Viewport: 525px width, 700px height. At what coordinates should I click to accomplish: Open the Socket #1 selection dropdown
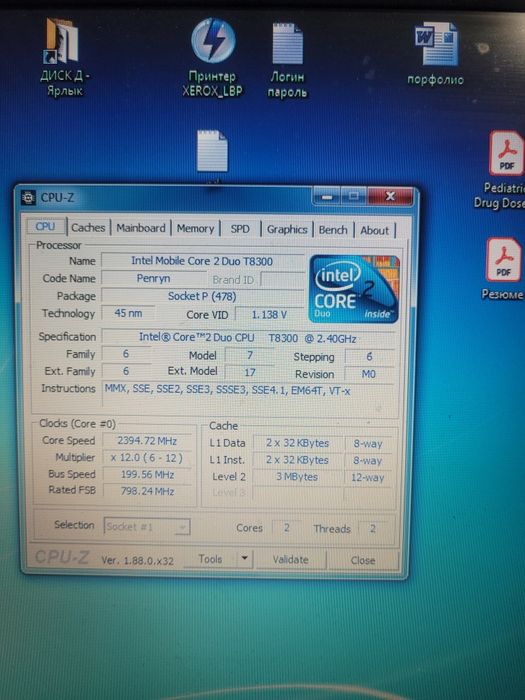coord(147,527)
